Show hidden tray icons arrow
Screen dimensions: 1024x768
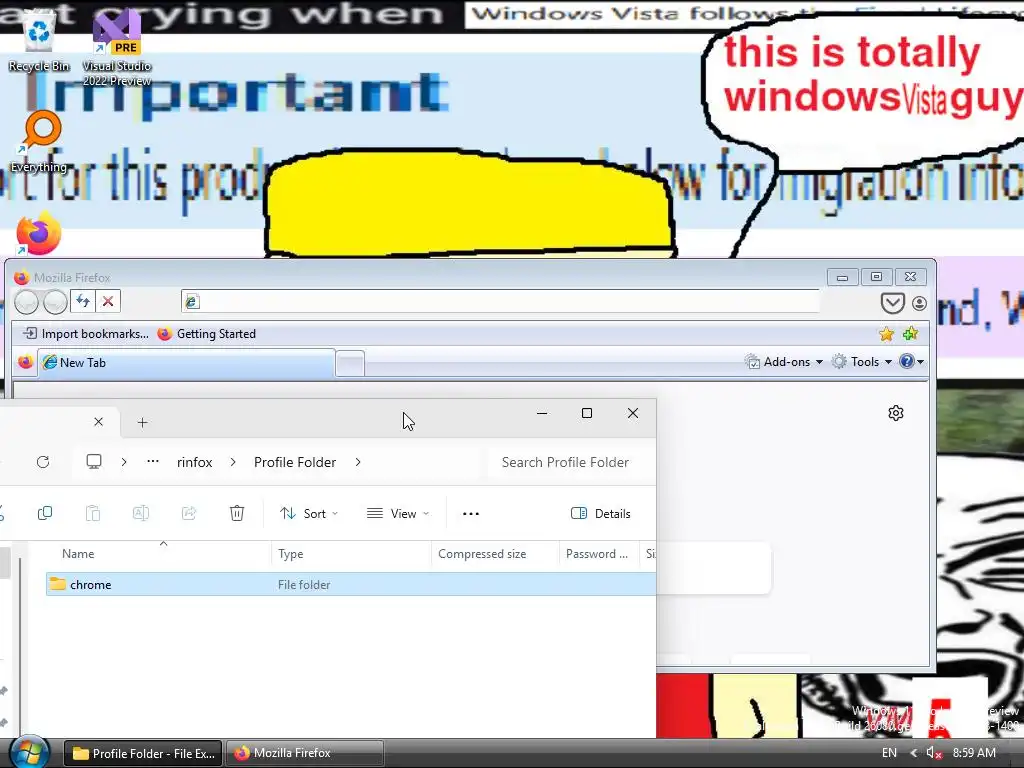(x=913, y=753)
